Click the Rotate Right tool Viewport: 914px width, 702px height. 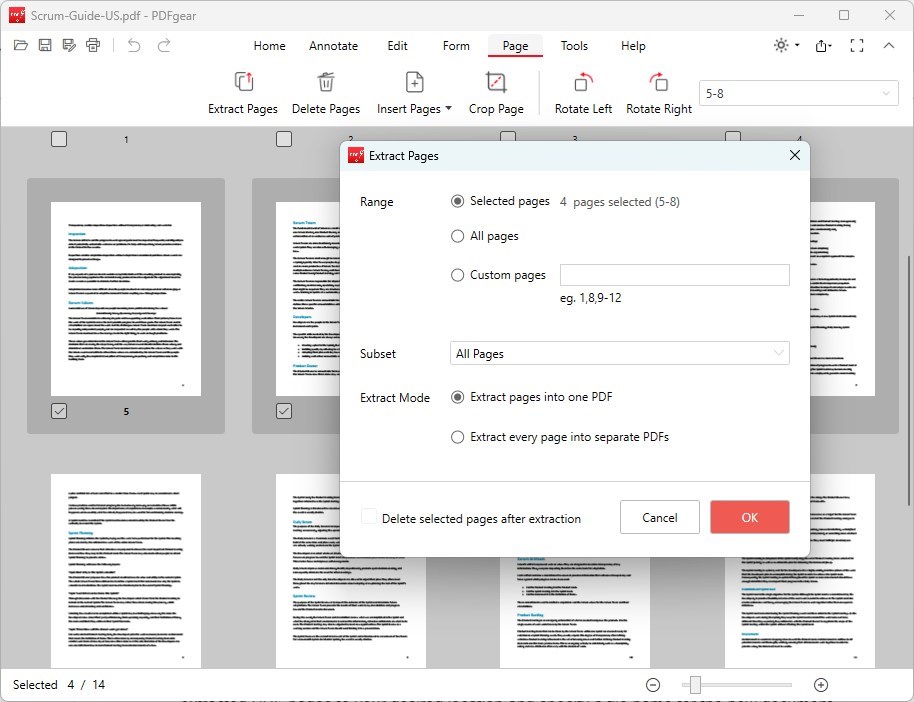pos(658,90)
